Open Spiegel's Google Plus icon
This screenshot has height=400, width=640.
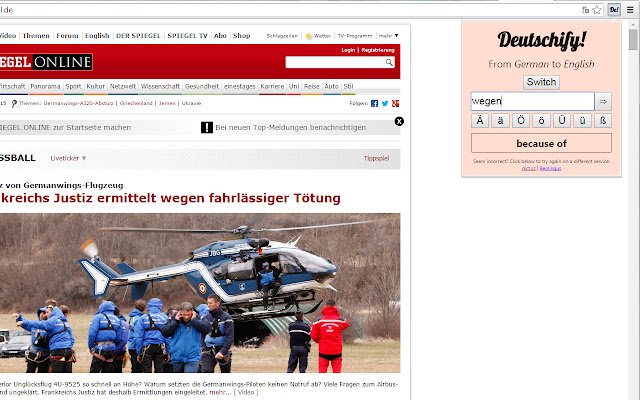point(395,103)
